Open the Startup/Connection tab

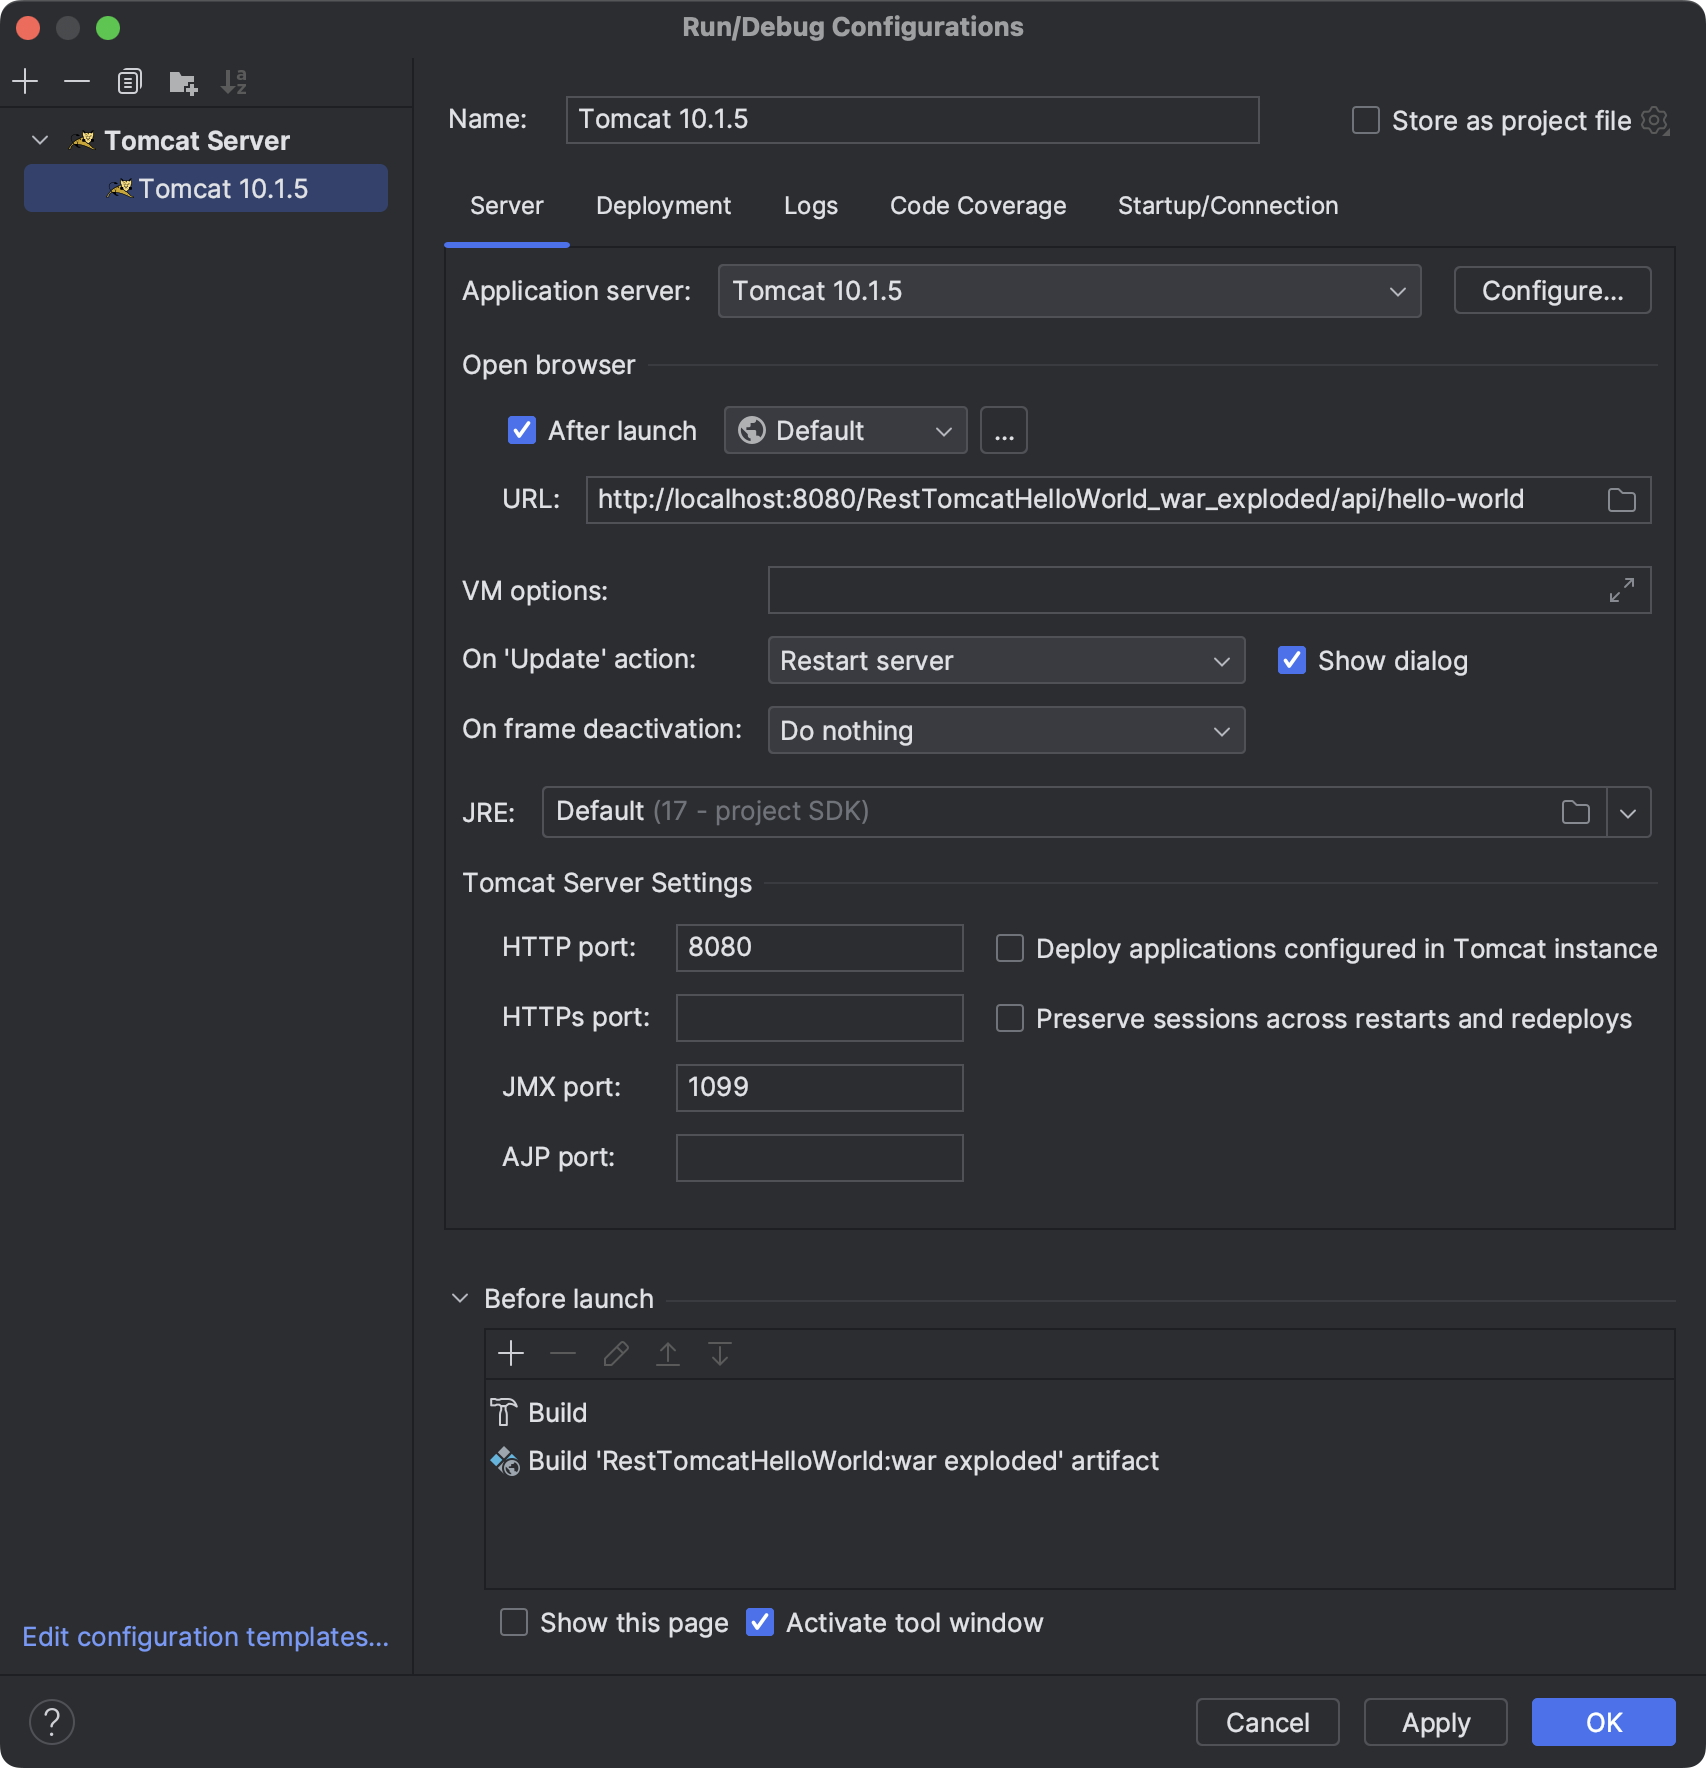[x=1227, y=206]
